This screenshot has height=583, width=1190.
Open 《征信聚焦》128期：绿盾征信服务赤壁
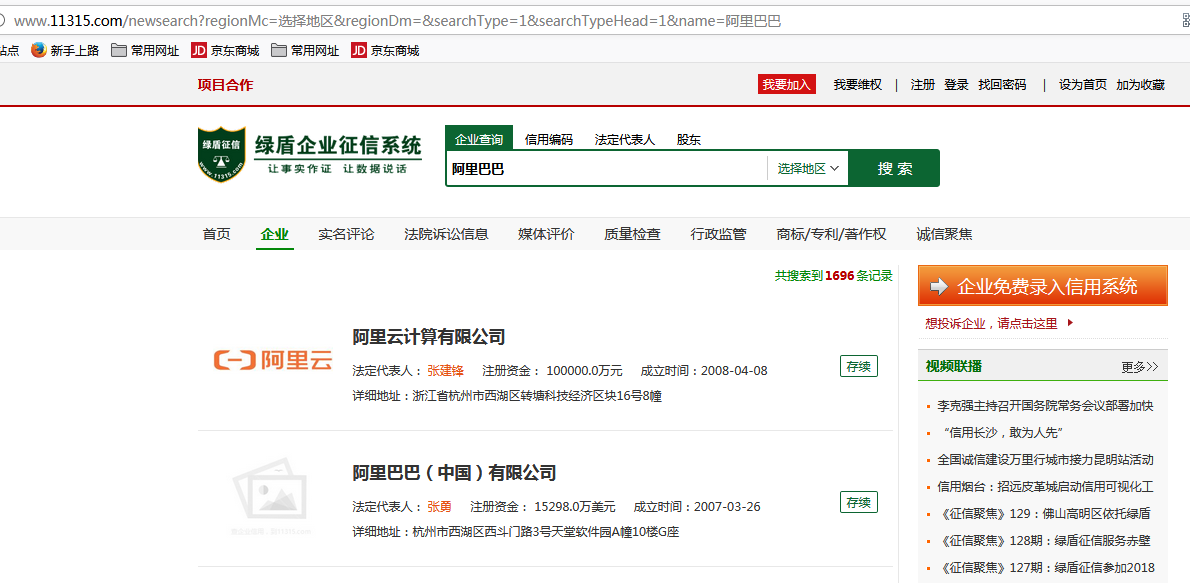[1044, 541]
